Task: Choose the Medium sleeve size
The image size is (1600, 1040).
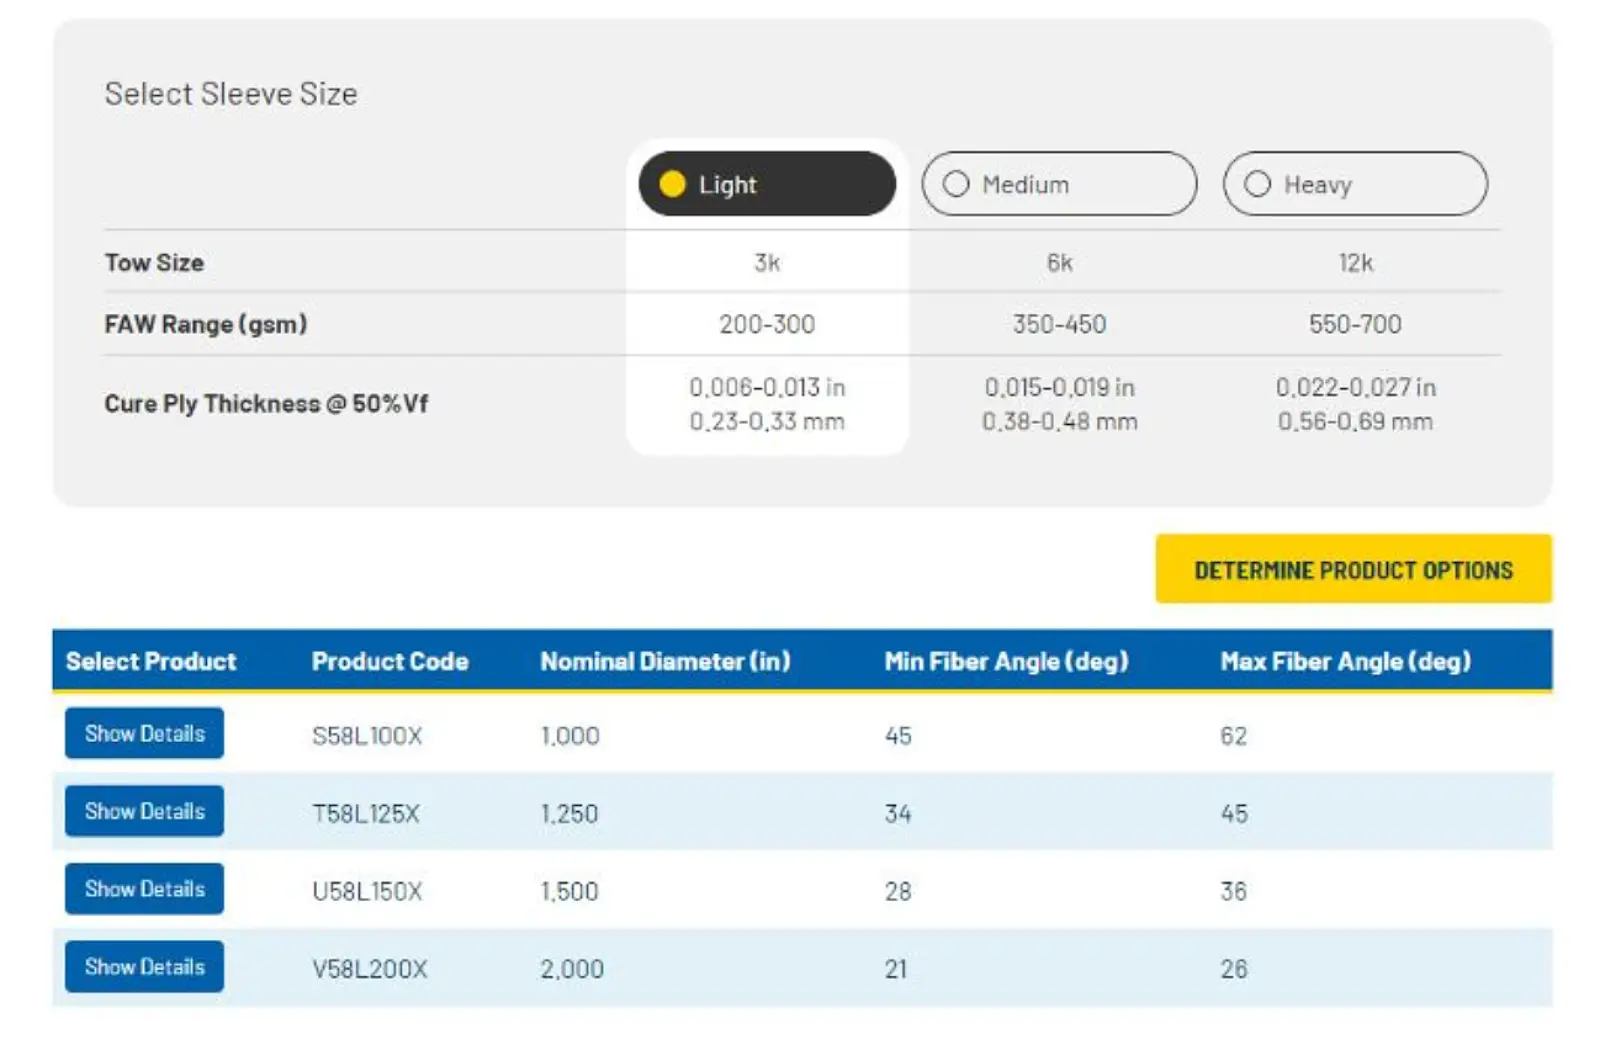Action: (x=1059, y=184)
